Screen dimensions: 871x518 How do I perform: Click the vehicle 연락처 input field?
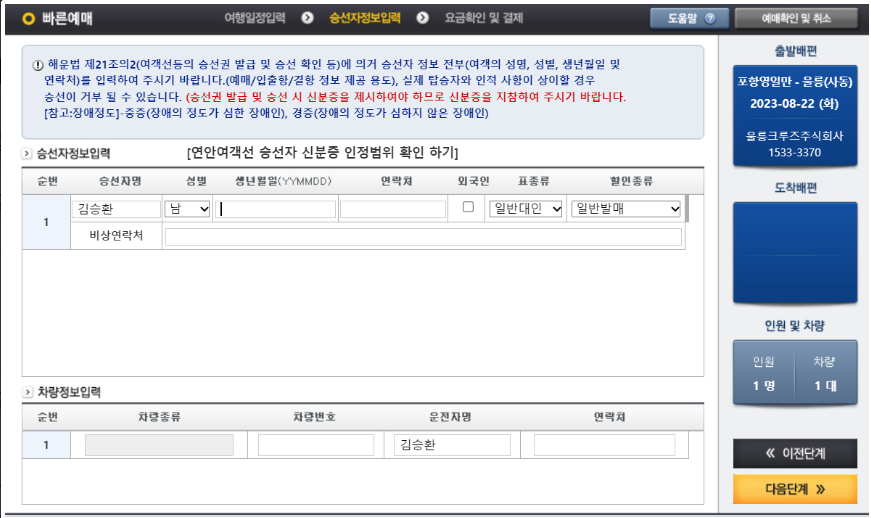pyautogui.click(x=604, y=445)
